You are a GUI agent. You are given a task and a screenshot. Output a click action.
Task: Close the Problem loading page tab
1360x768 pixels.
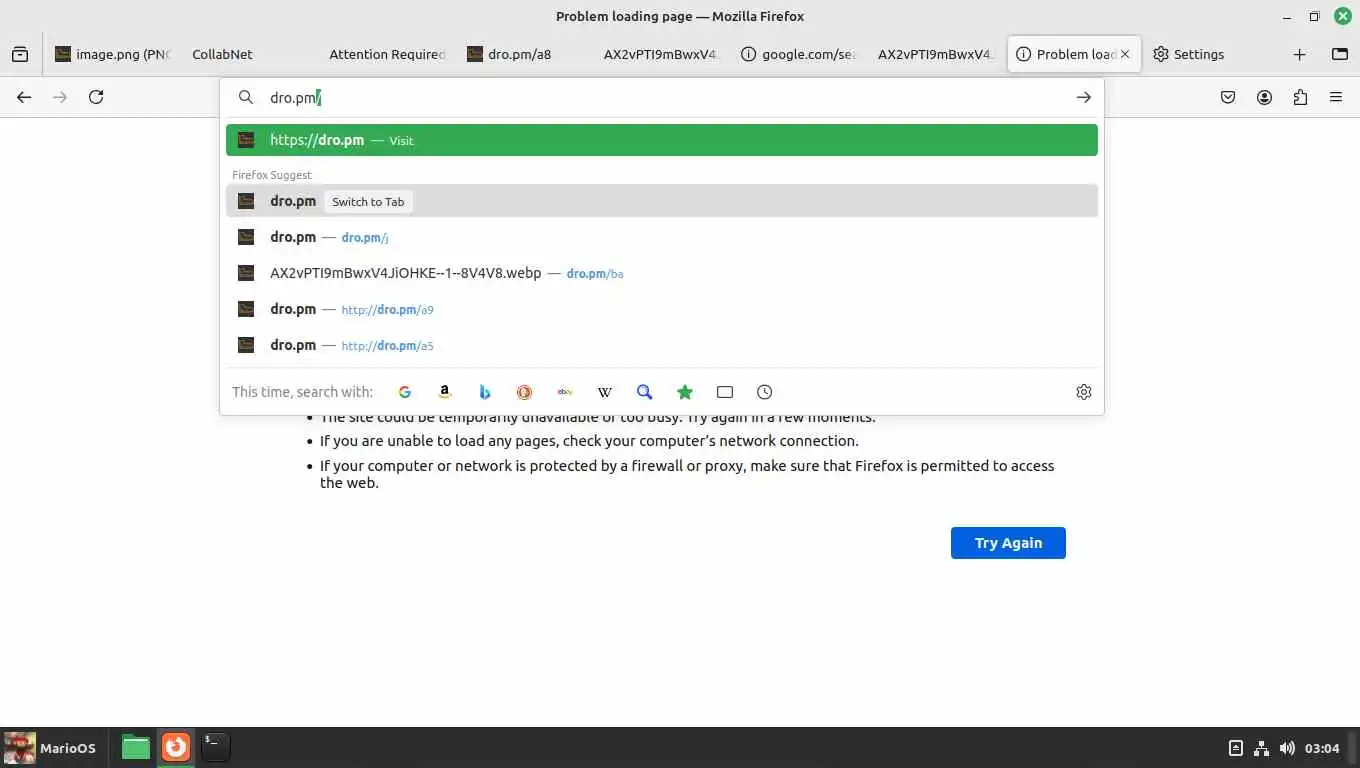tap(1125, 54)
